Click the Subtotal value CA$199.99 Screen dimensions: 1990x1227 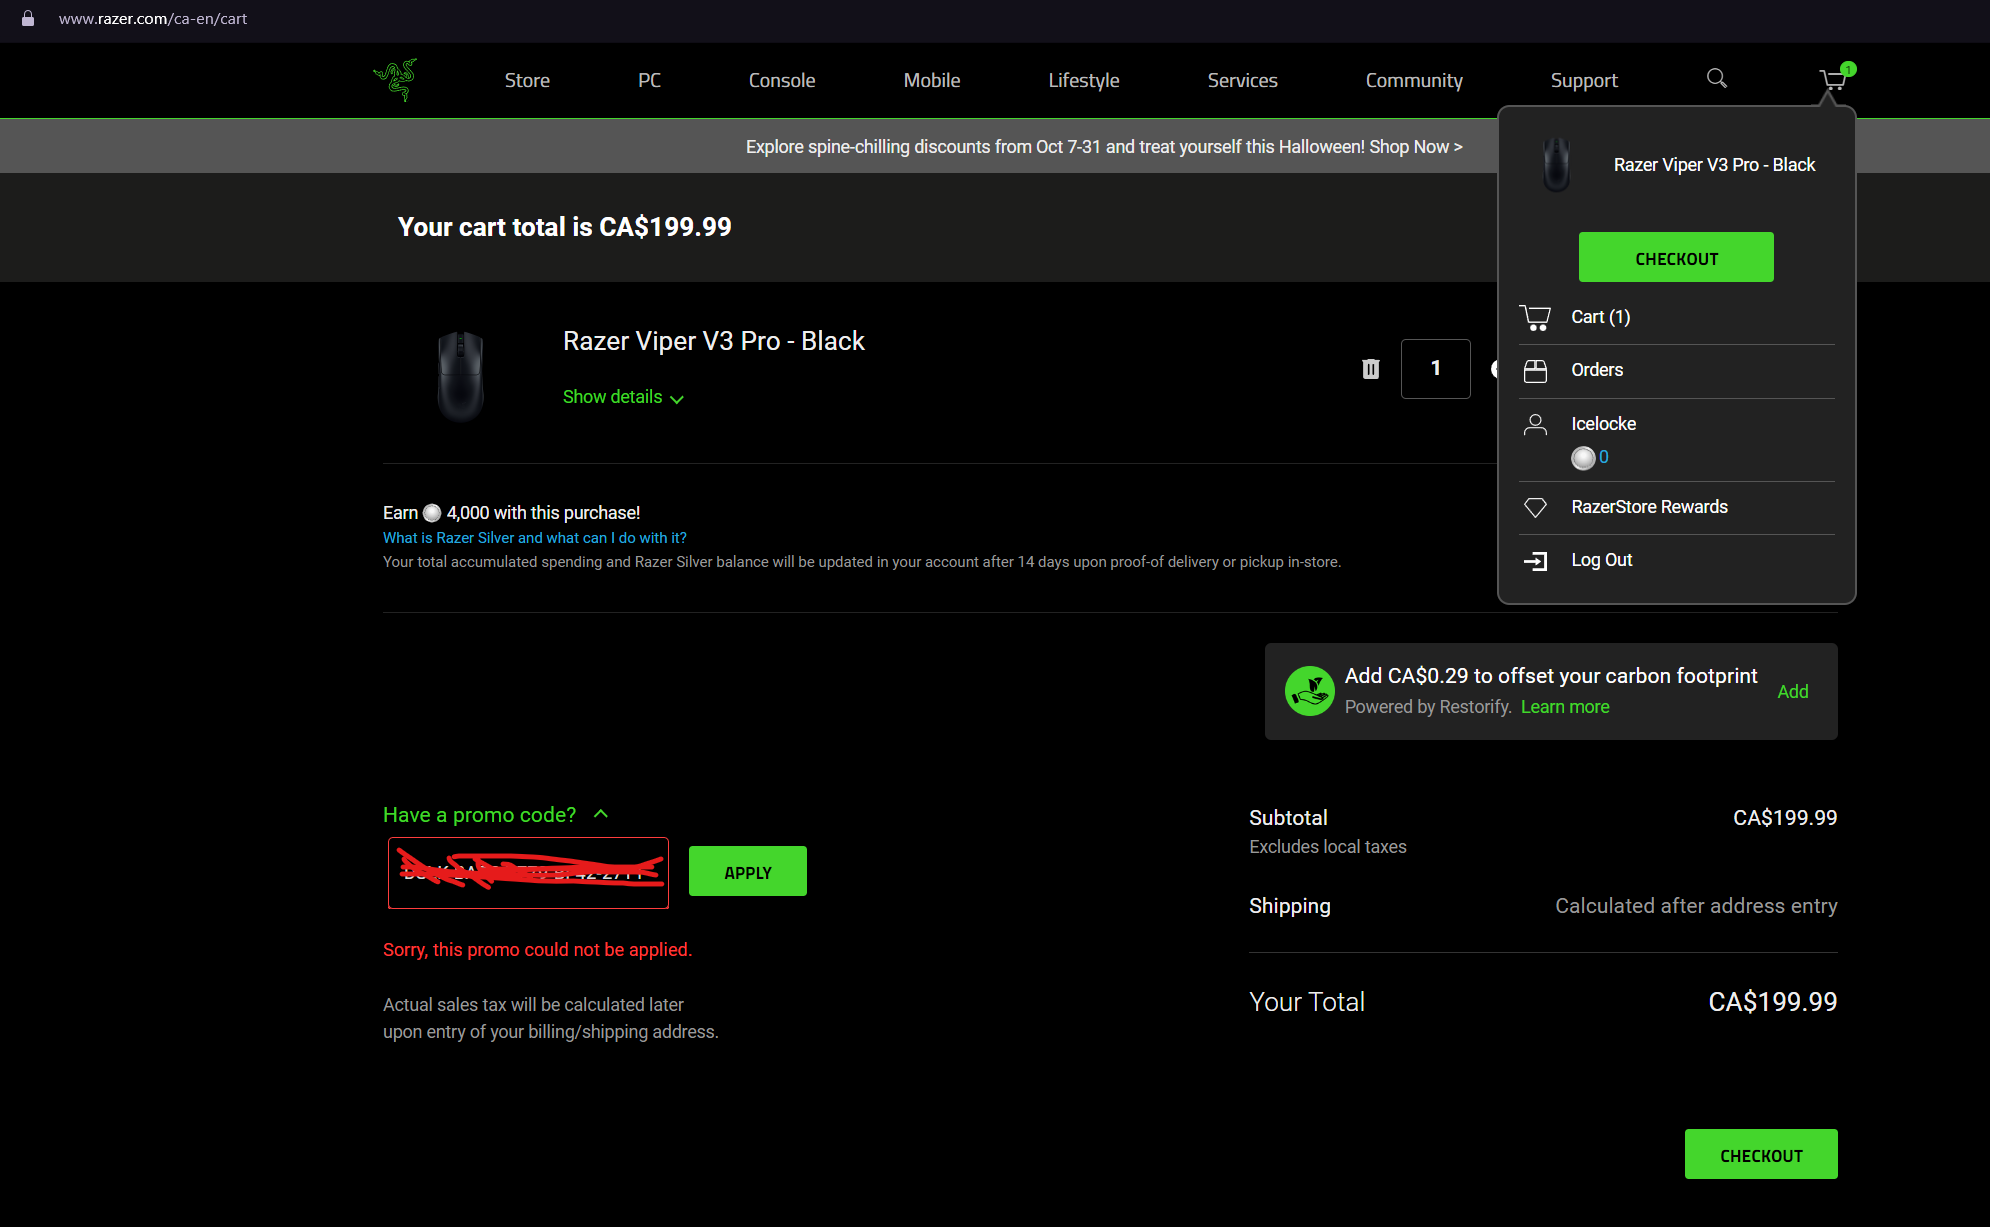pos(1785,818)
